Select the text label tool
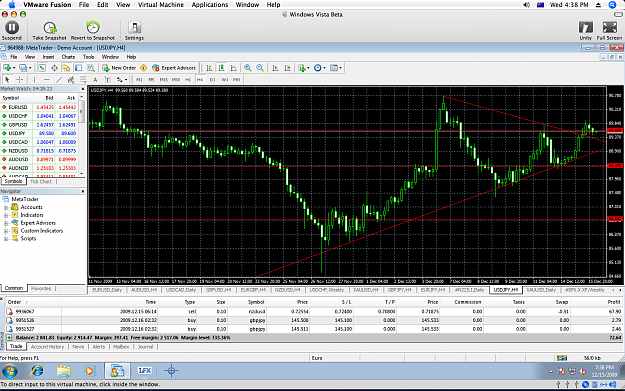This screenshot has height=391, width=625. pos(107,79)
